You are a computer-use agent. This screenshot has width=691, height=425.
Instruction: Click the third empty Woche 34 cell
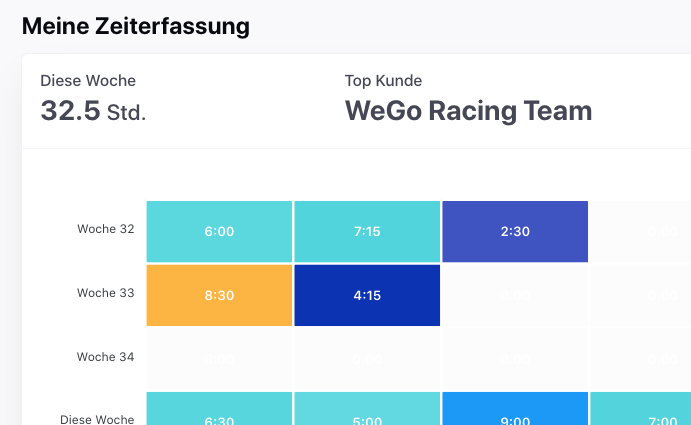[514, 358]
